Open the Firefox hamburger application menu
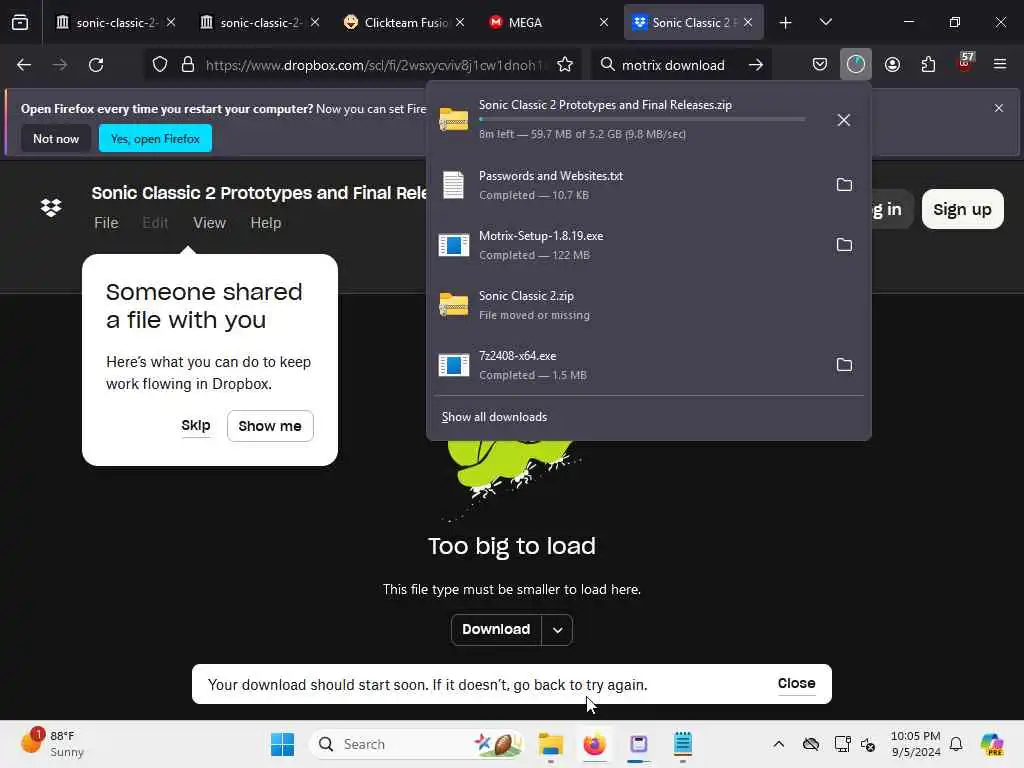The height and width of the screenshot is (768, 1024). click(999, 64)
